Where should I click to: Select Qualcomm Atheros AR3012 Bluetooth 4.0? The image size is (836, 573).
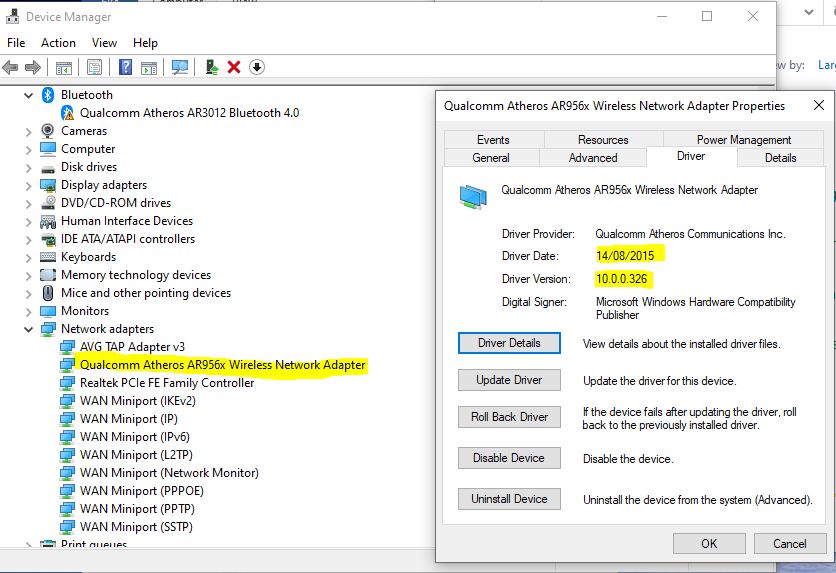tap(189, 113)
